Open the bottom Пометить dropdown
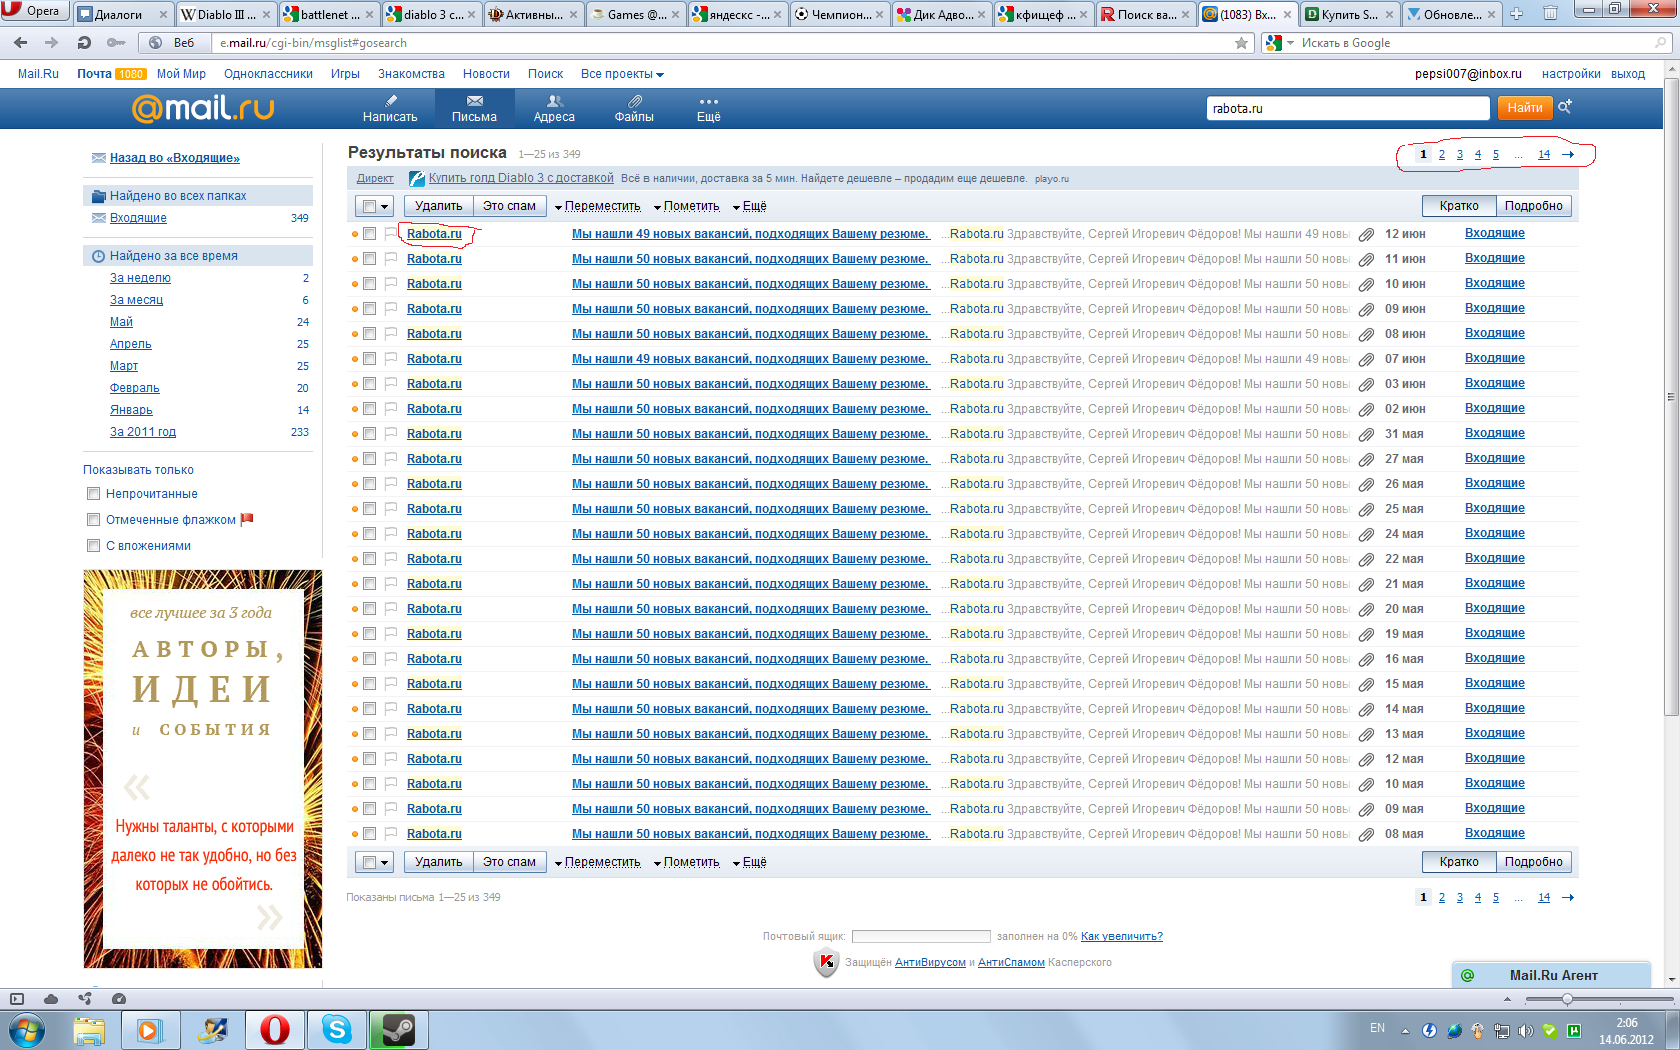Viewport: 1680px width, 1050px height. pyautogui.click(x=687, y=862)
